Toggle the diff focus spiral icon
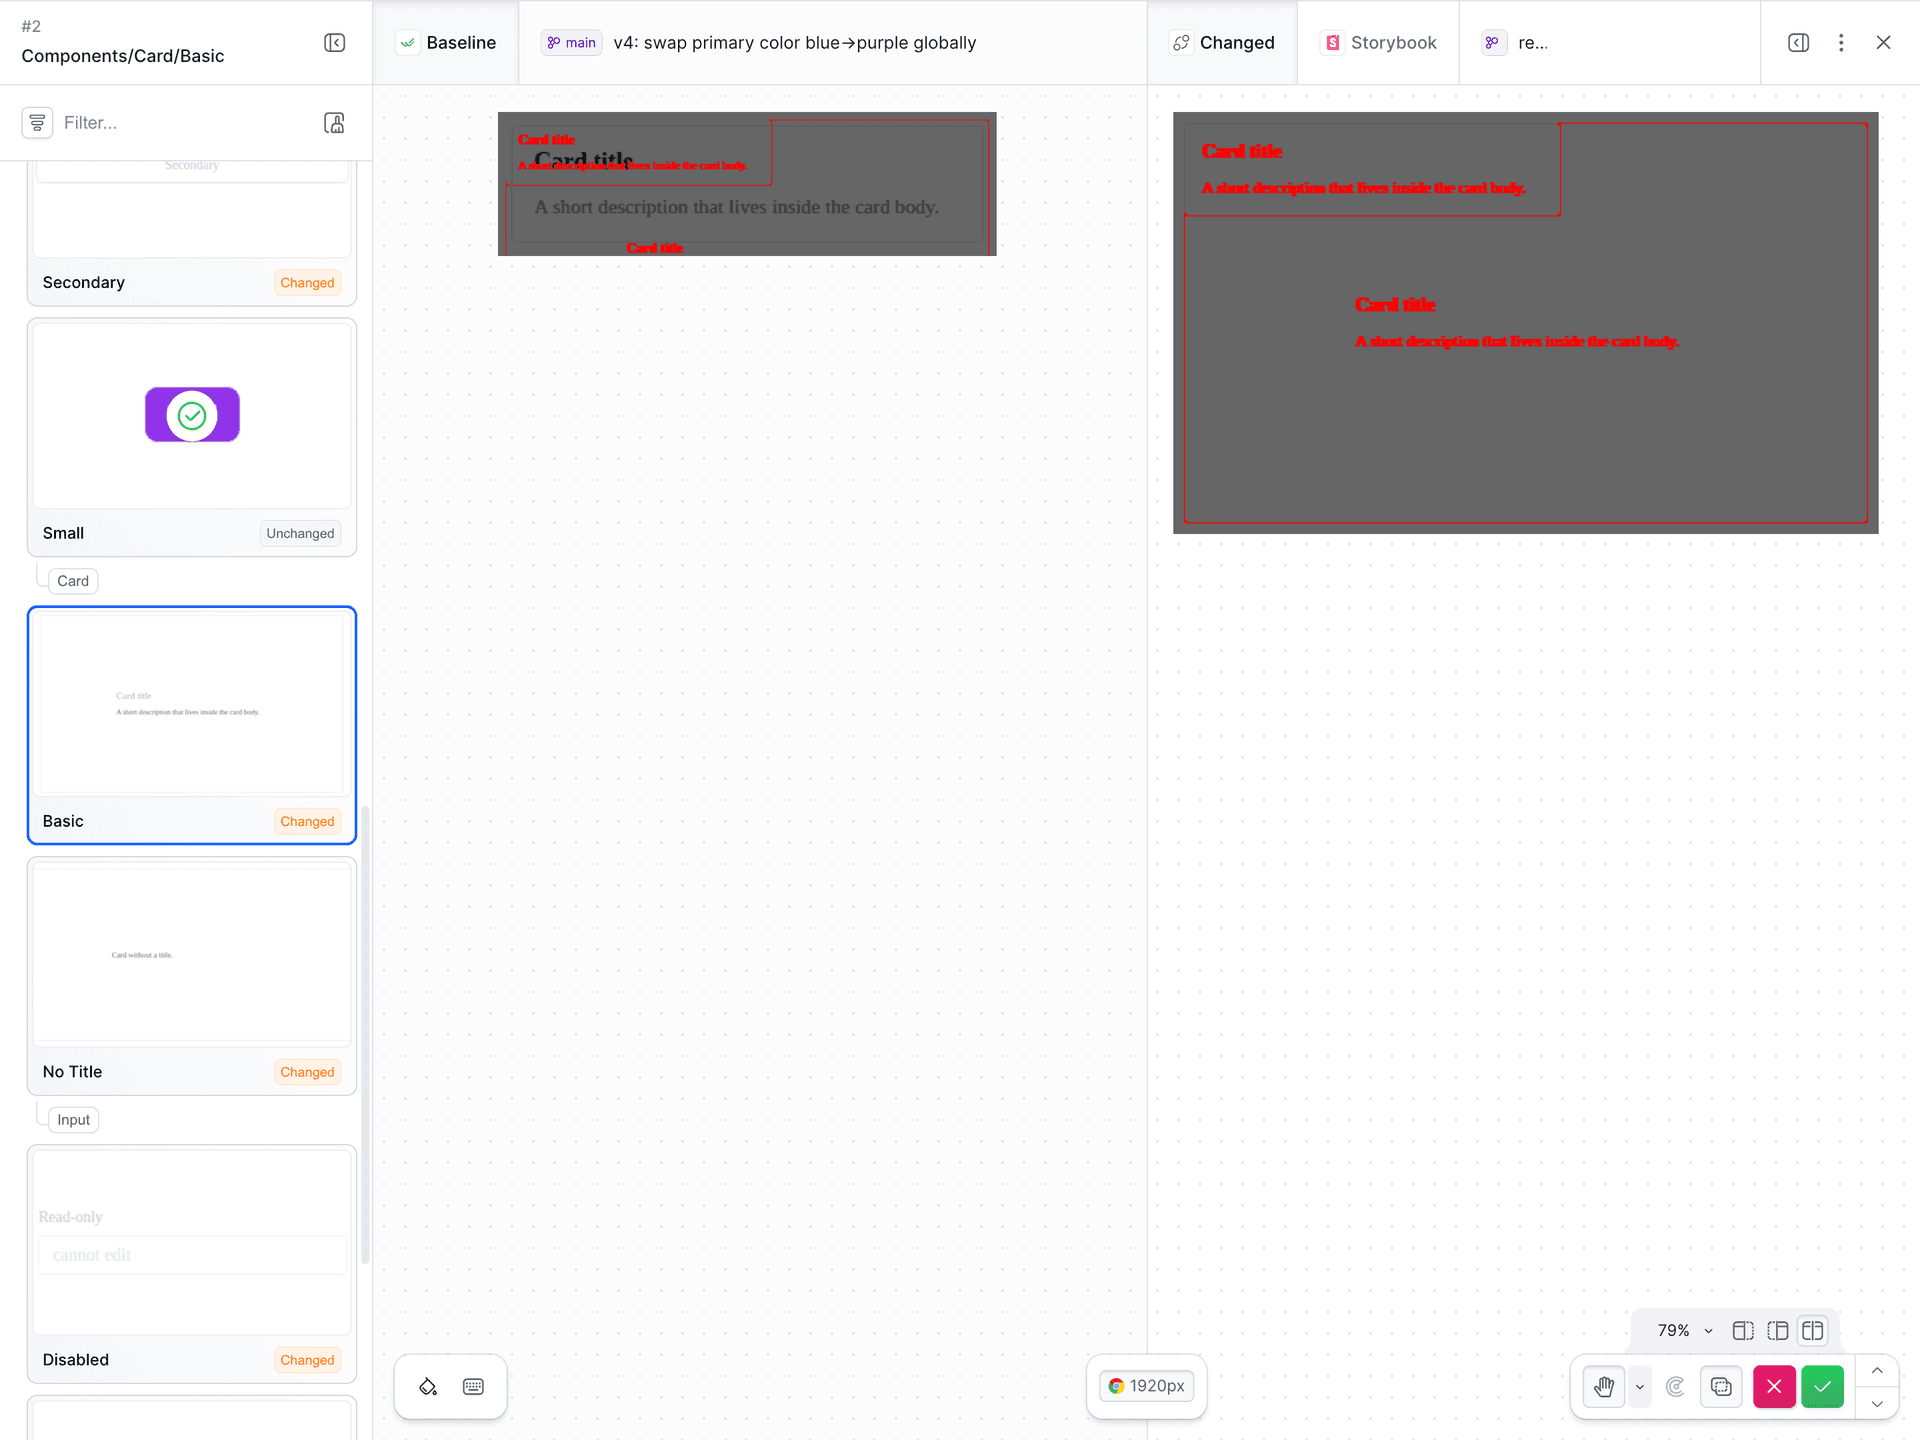Screen dimensions: 1920x1440 [x=1675, y=1387]
